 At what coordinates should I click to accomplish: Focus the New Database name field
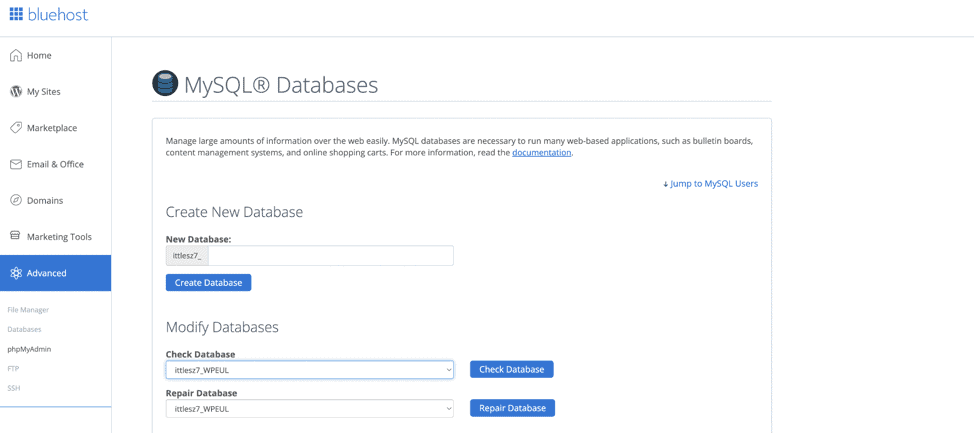point(331,256)
